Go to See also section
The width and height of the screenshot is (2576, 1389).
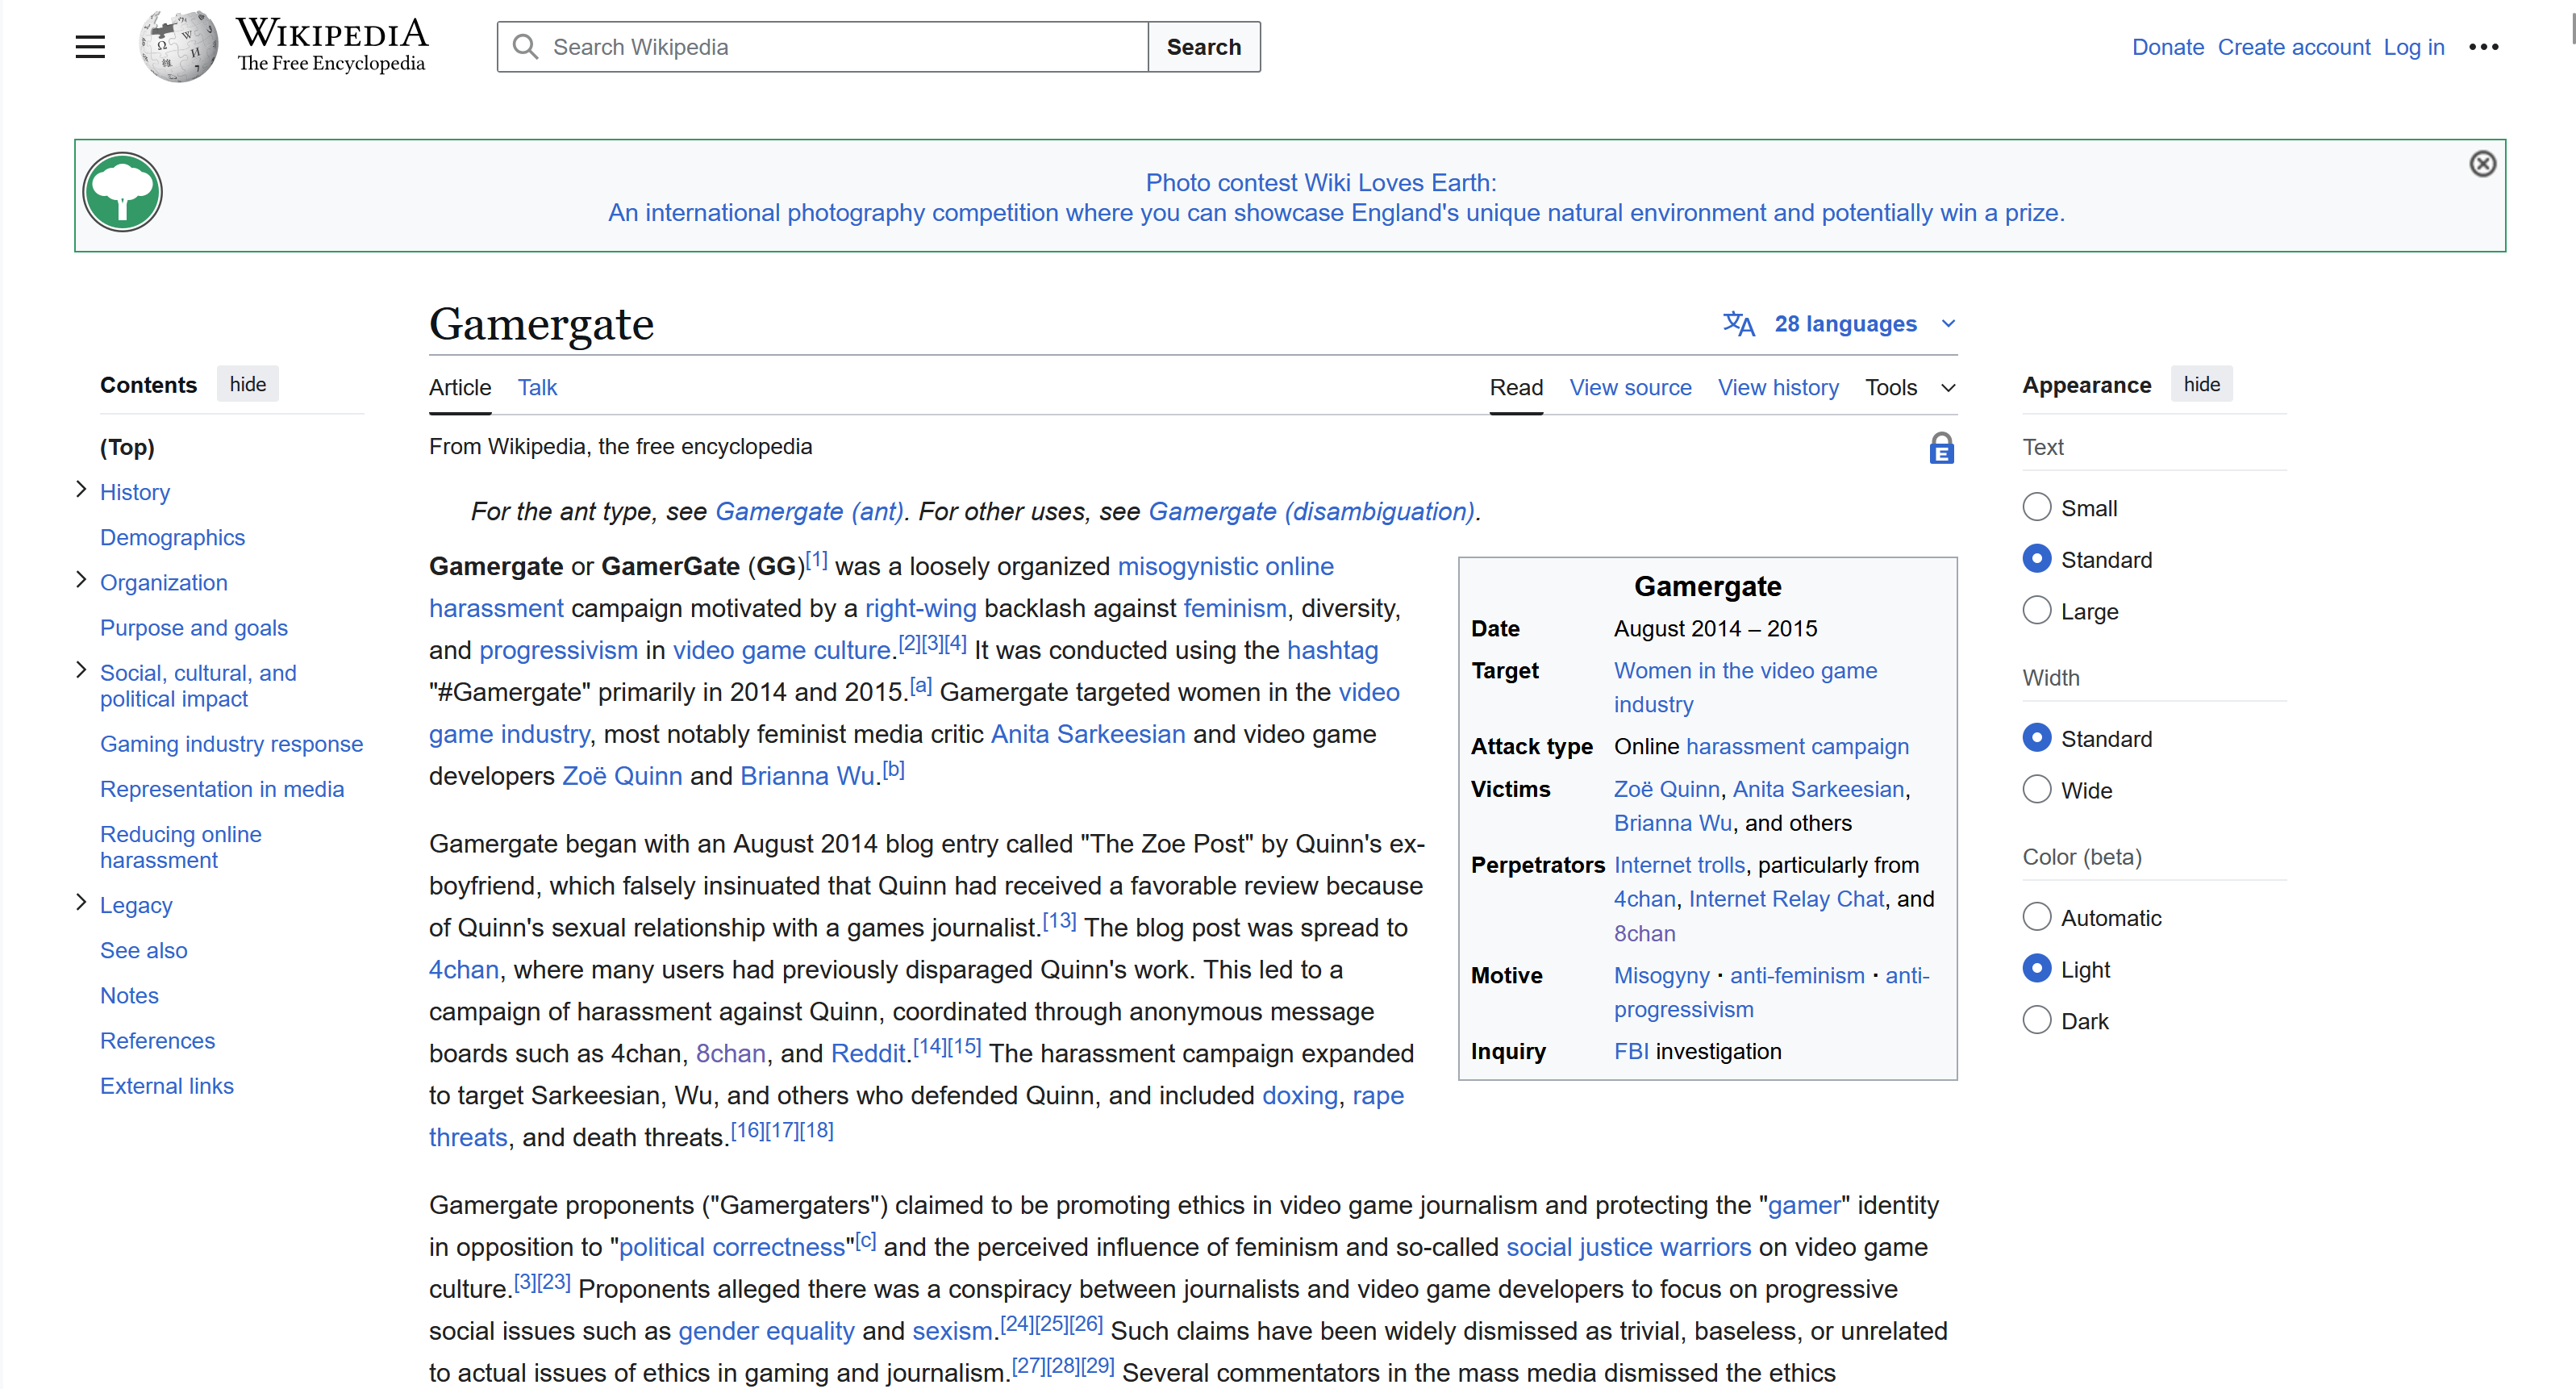click(143, 950)
